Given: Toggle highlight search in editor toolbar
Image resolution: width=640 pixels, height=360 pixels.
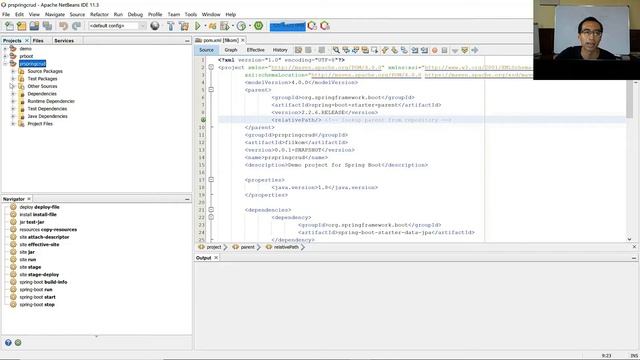Looking at the screenshot, I should [x=365, y=50].
